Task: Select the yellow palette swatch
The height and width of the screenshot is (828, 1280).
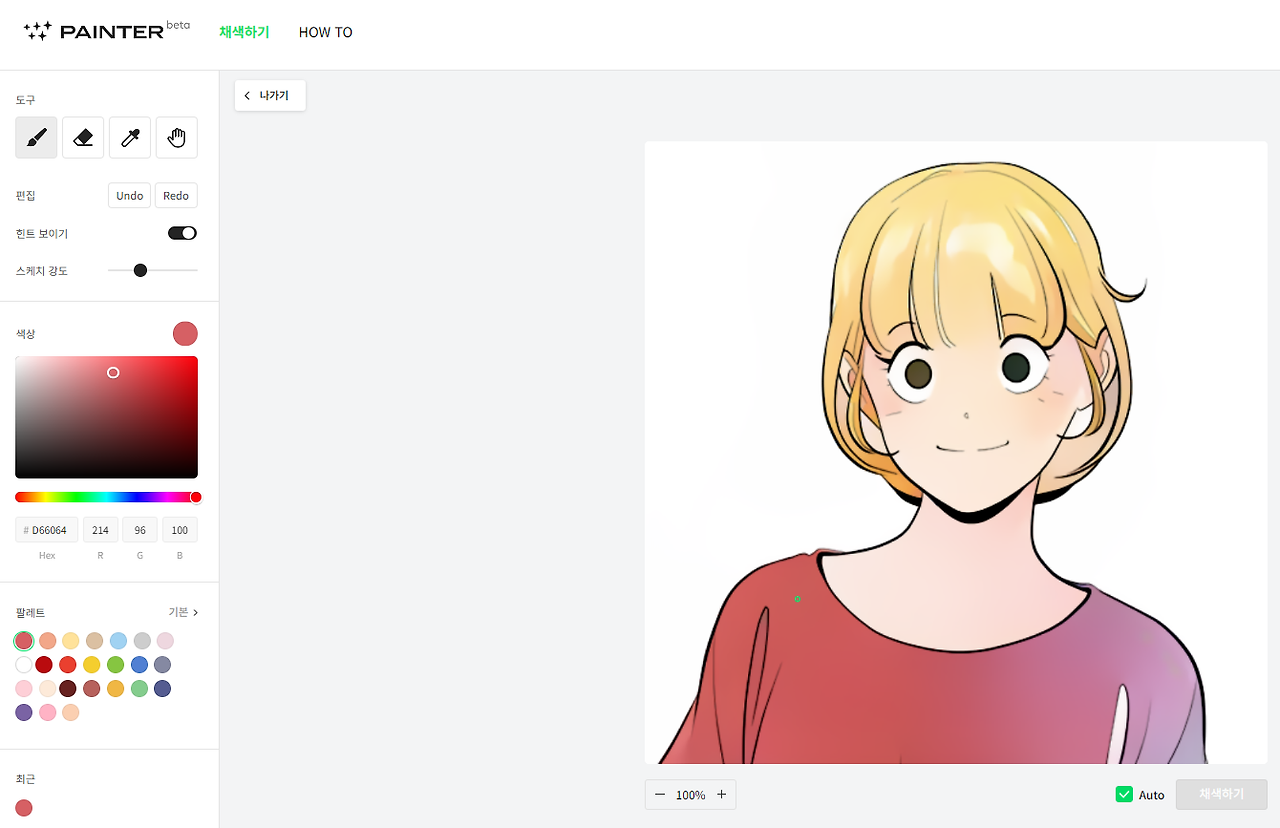Action: 92,664
